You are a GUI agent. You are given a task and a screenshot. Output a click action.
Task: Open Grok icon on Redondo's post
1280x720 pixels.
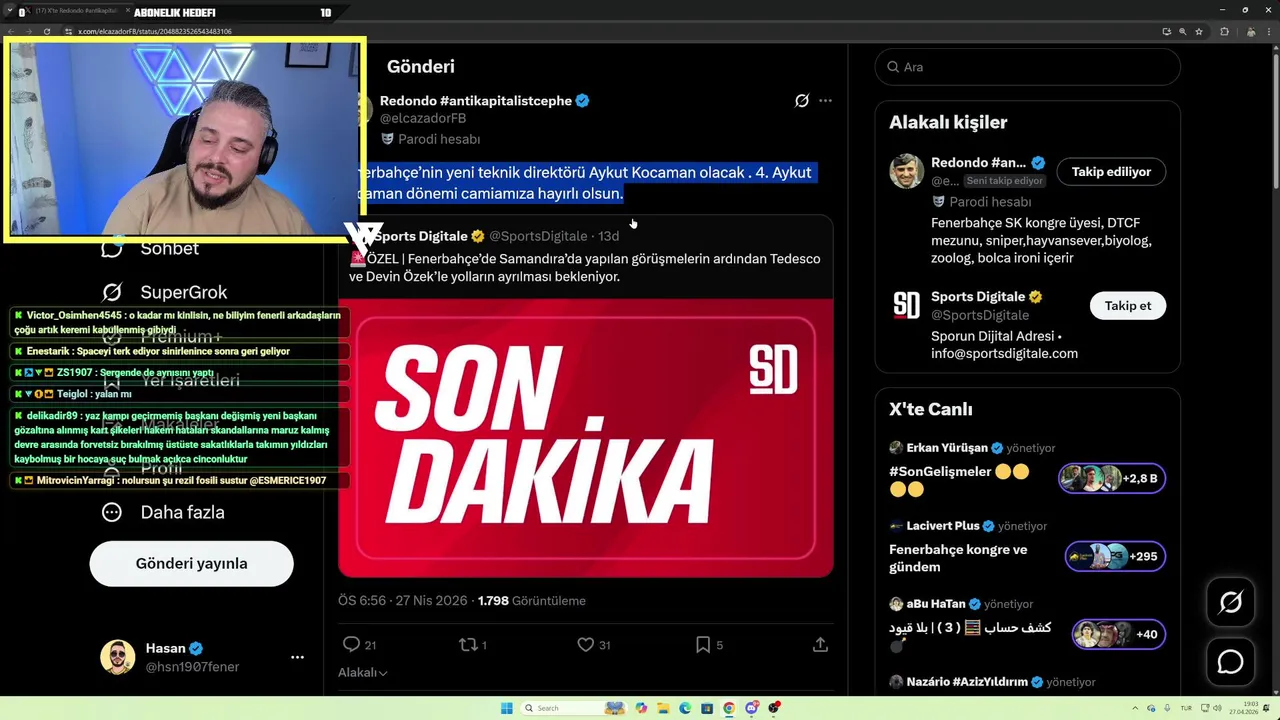click(x=801, y=101)
